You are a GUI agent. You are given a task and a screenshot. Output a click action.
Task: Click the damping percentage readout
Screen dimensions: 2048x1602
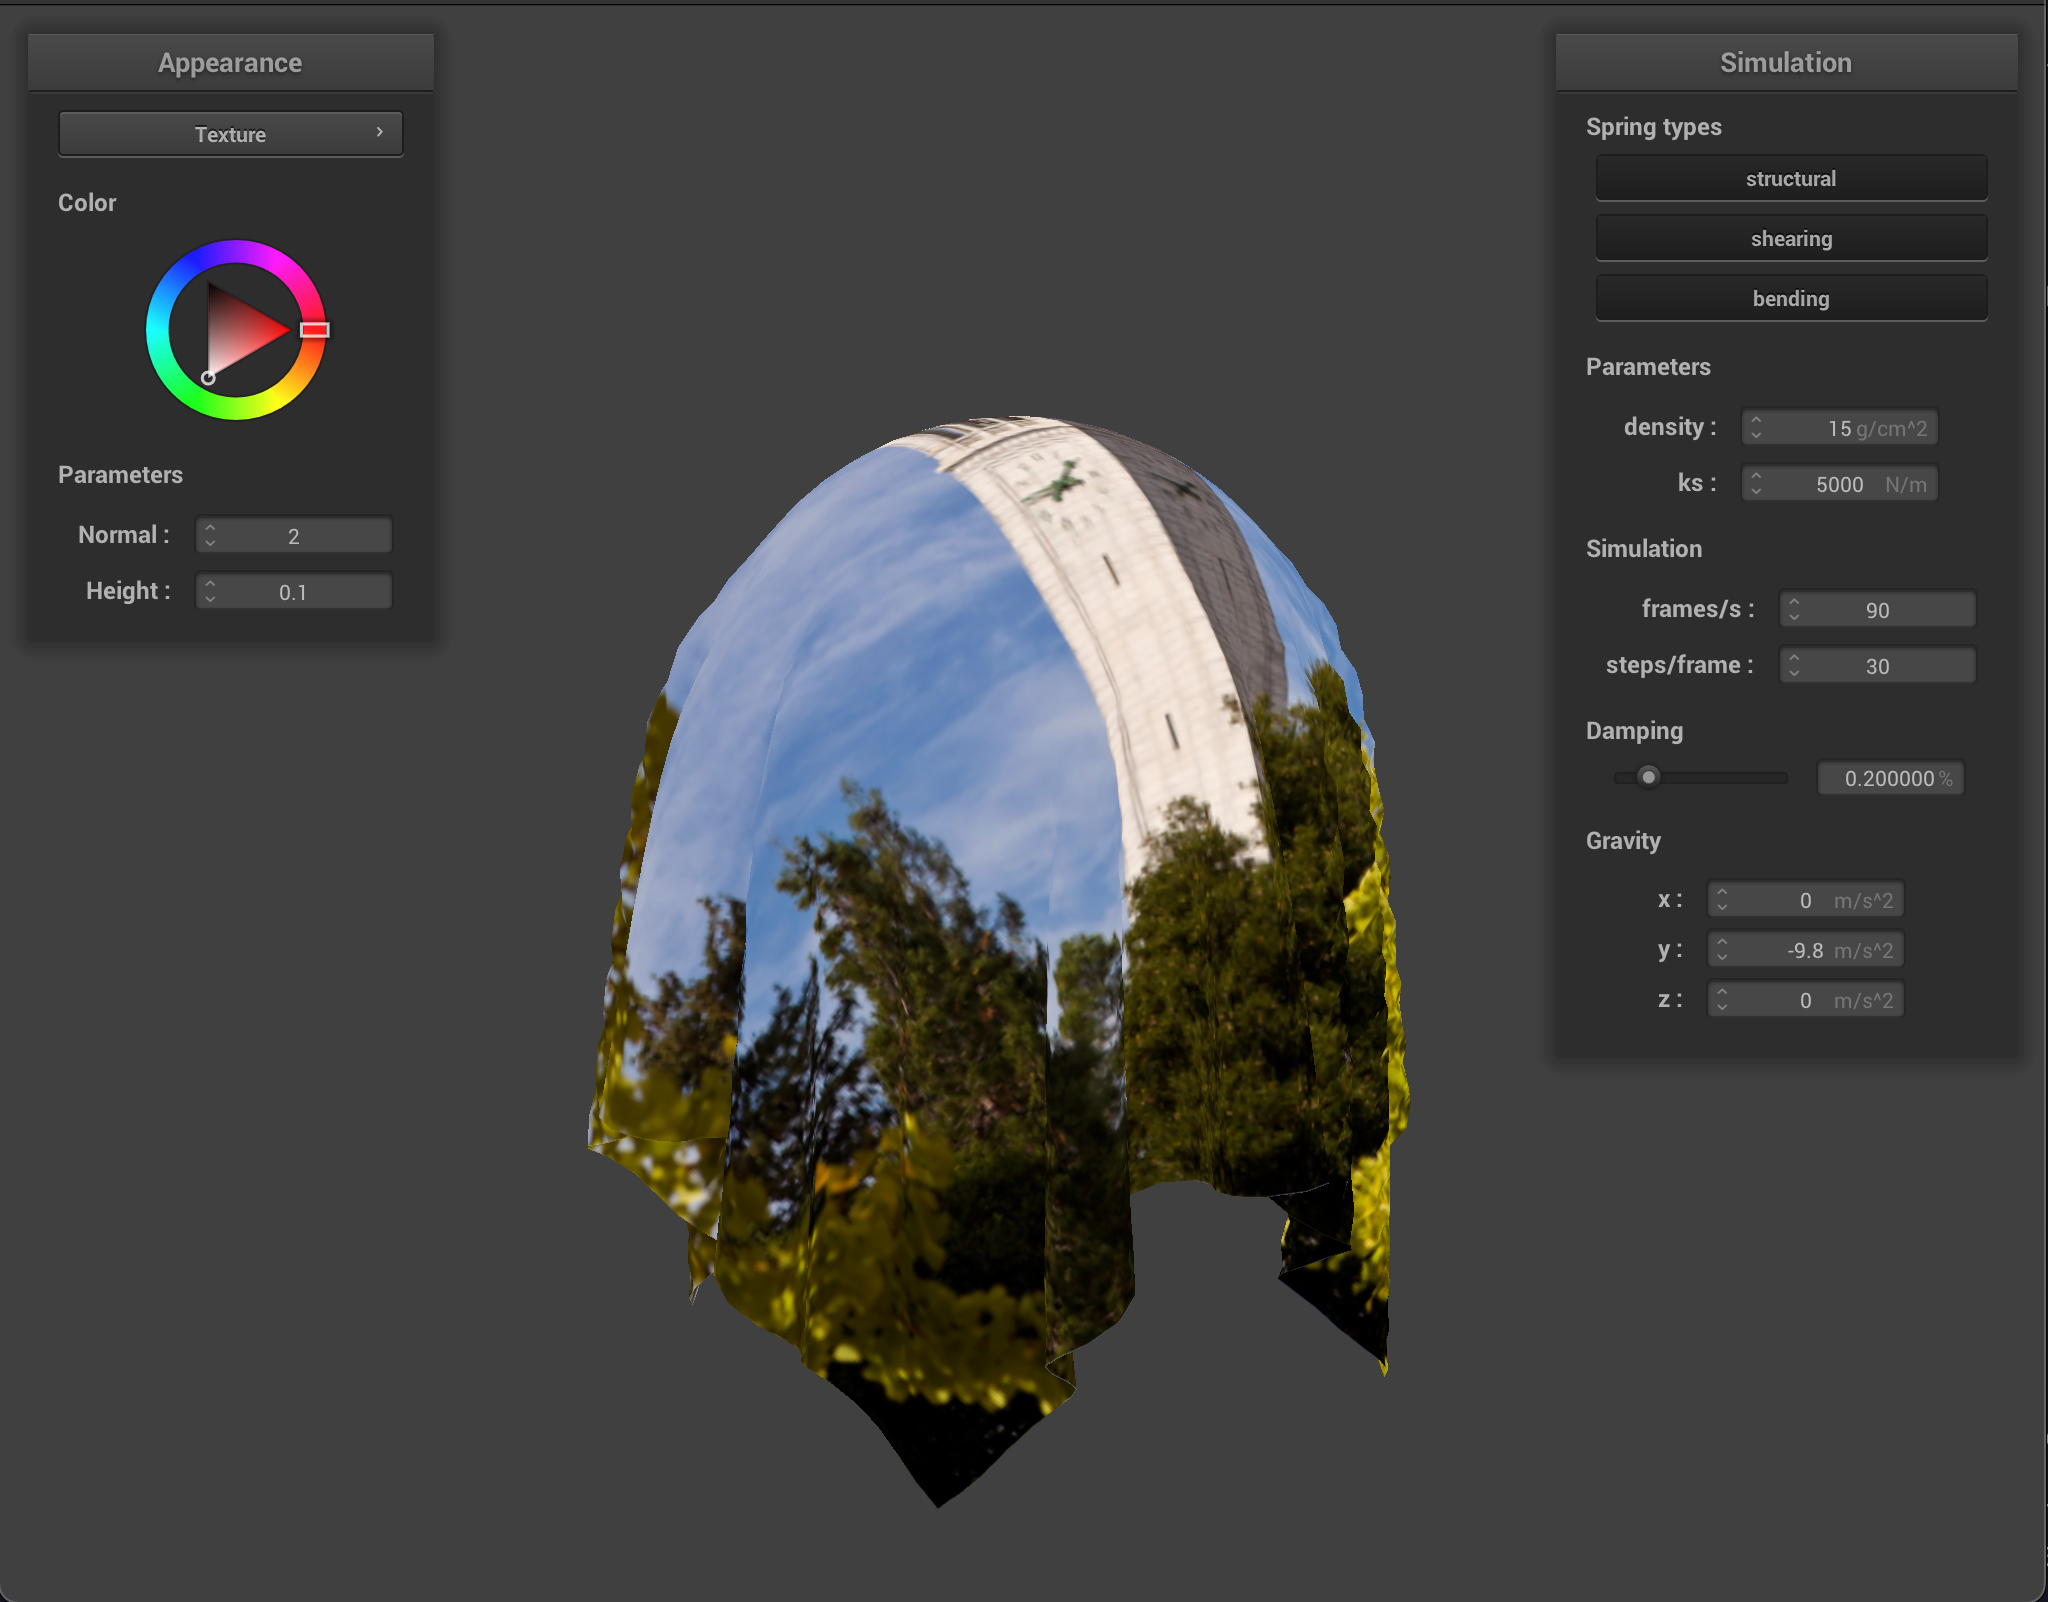(1890, 778)
